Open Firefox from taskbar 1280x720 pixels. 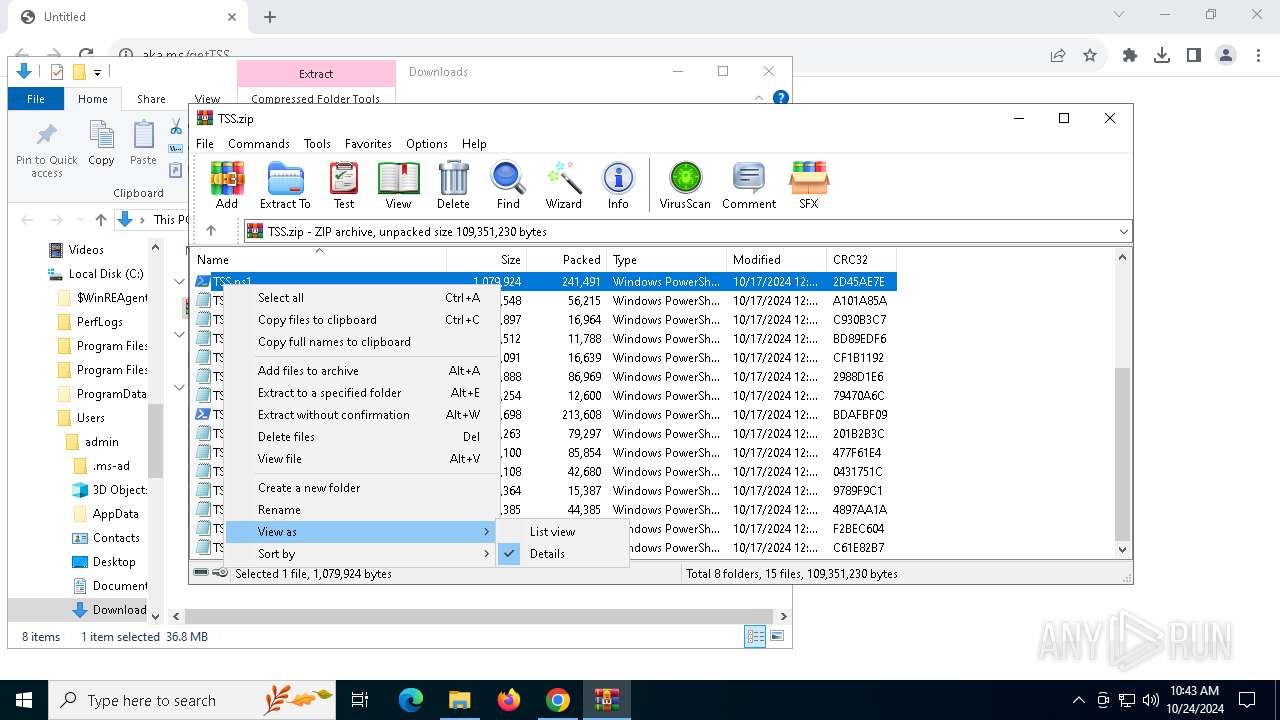(509, 700)
